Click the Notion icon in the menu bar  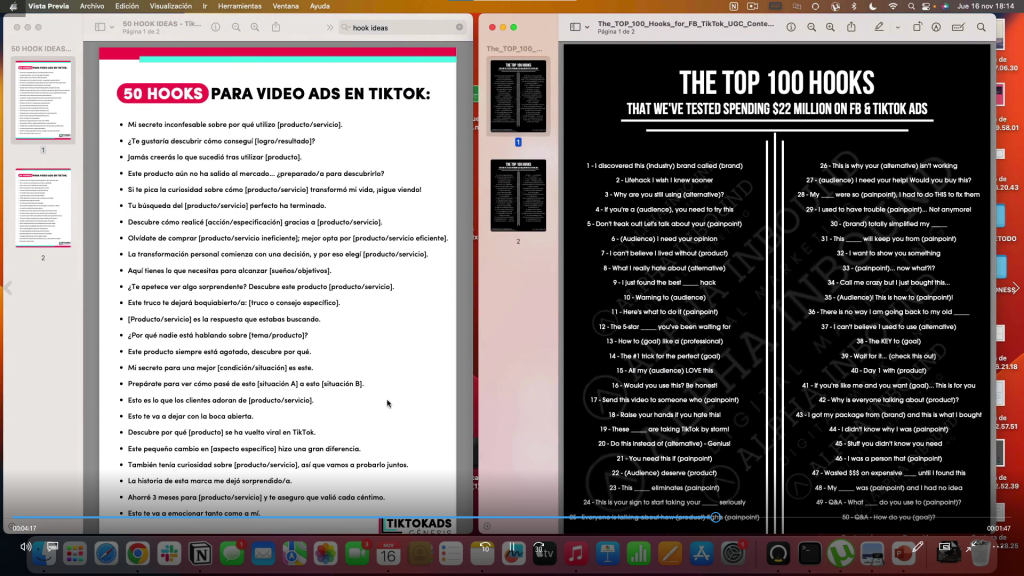[x=734, y=7]
